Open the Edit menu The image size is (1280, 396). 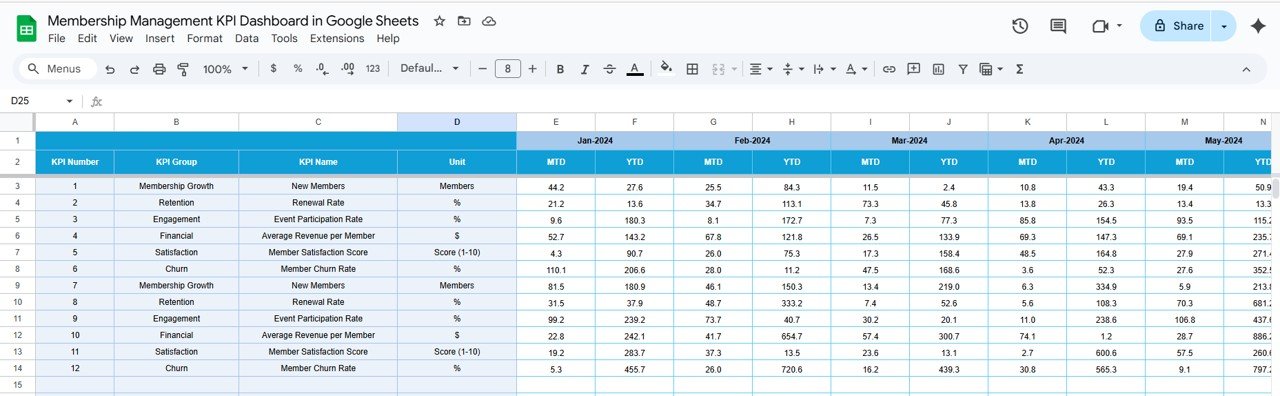pyautogui.click(x=87, y=38)
